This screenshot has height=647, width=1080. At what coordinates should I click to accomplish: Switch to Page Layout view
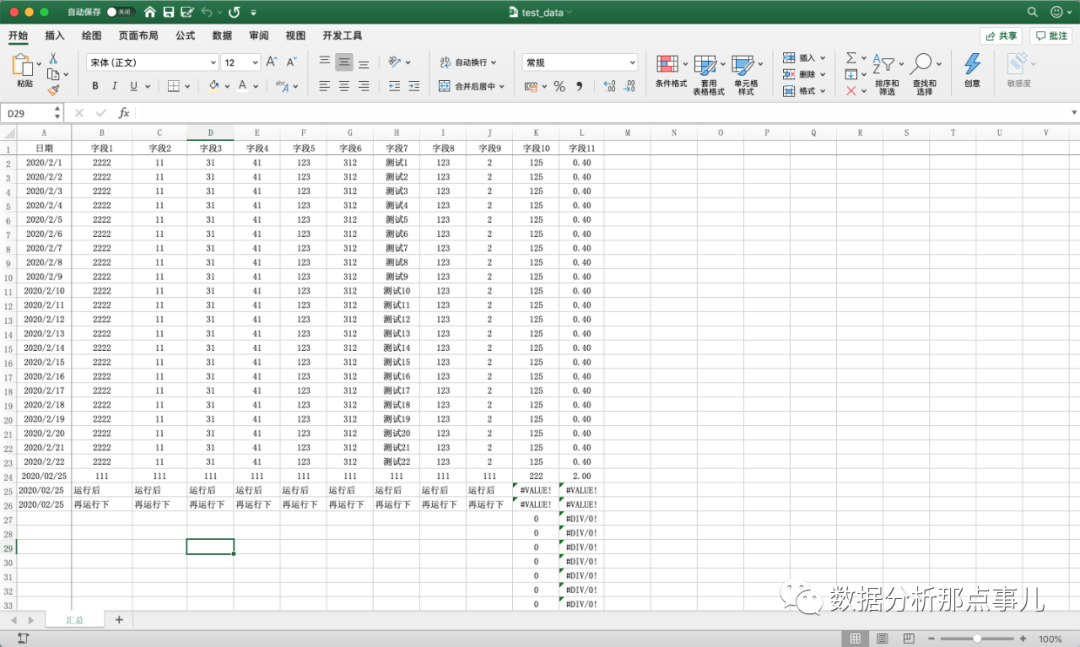click(x=882, y=639)
